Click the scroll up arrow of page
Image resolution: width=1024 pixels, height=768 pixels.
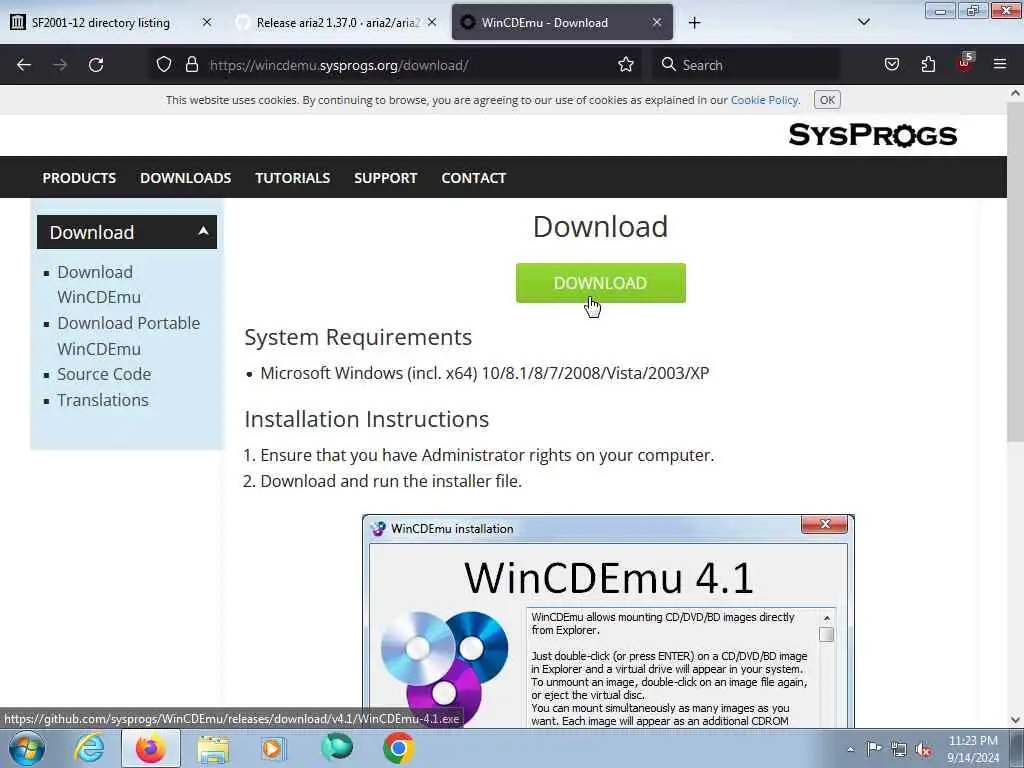click(1015, 93)
